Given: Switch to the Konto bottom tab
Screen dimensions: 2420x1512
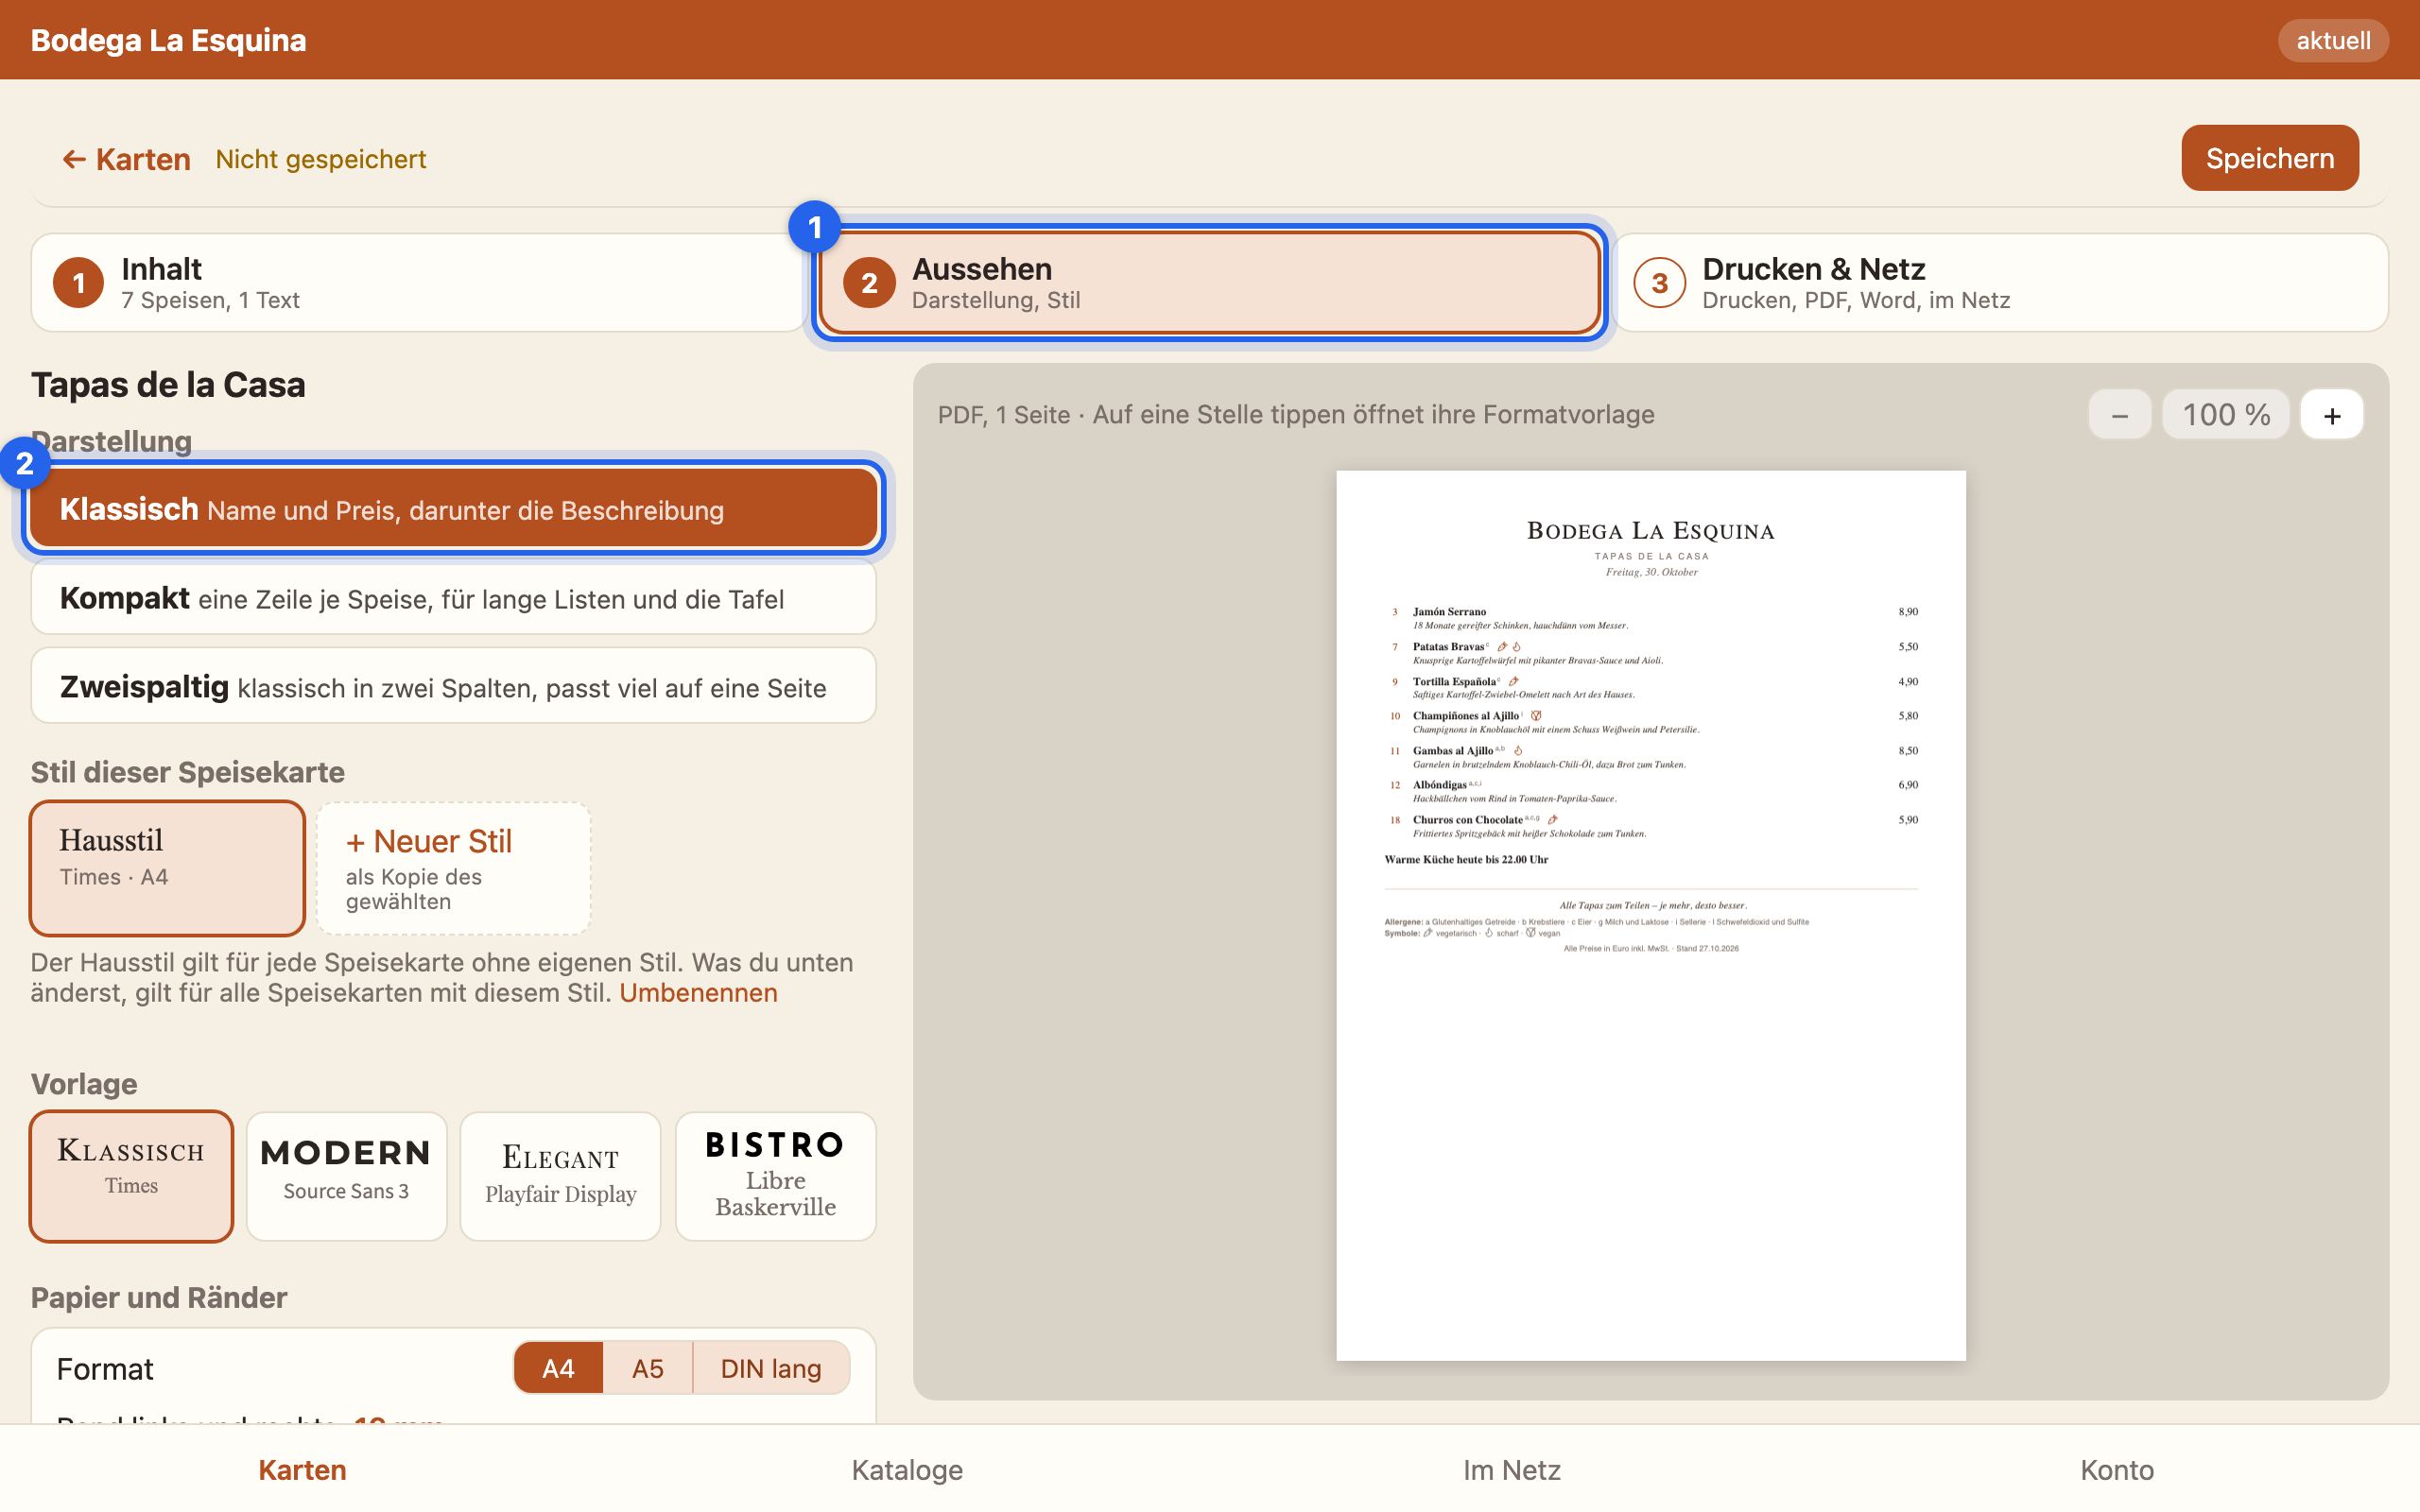Looking at the screenshot, I should pyautogui.click(x=2117, y=1469).
